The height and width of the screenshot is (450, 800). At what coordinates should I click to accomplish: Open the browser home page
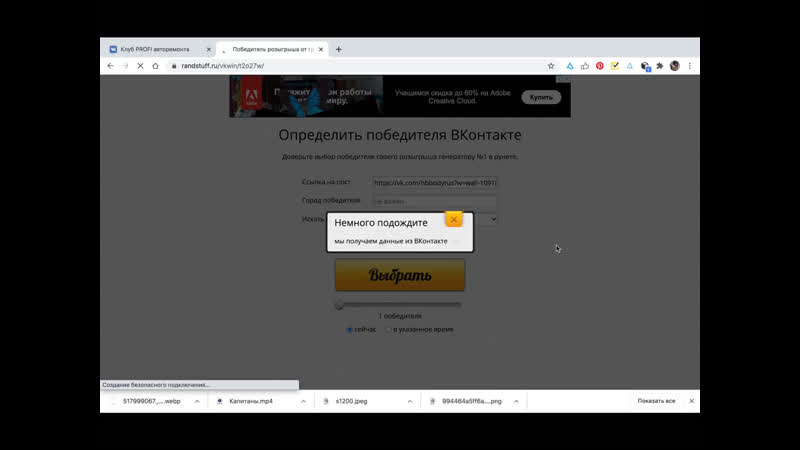coord(155,66)
